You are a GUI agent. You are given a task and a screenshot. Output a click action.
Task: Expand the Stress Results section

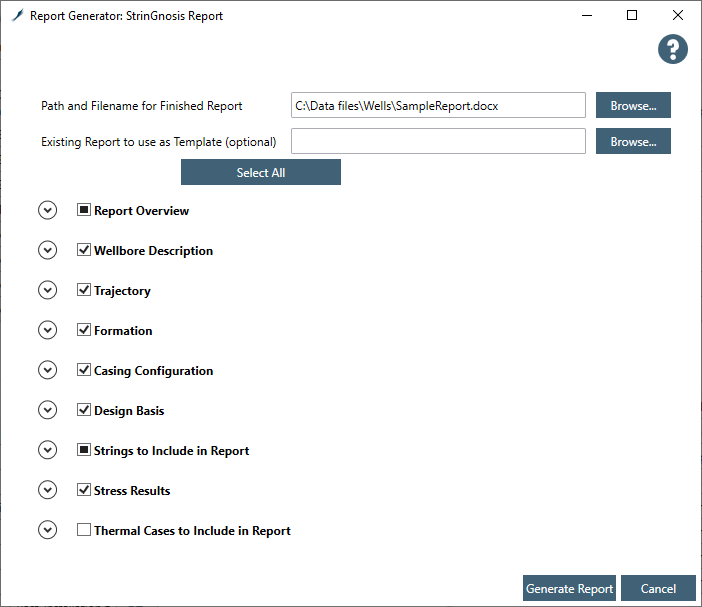[x=47, y=491]
